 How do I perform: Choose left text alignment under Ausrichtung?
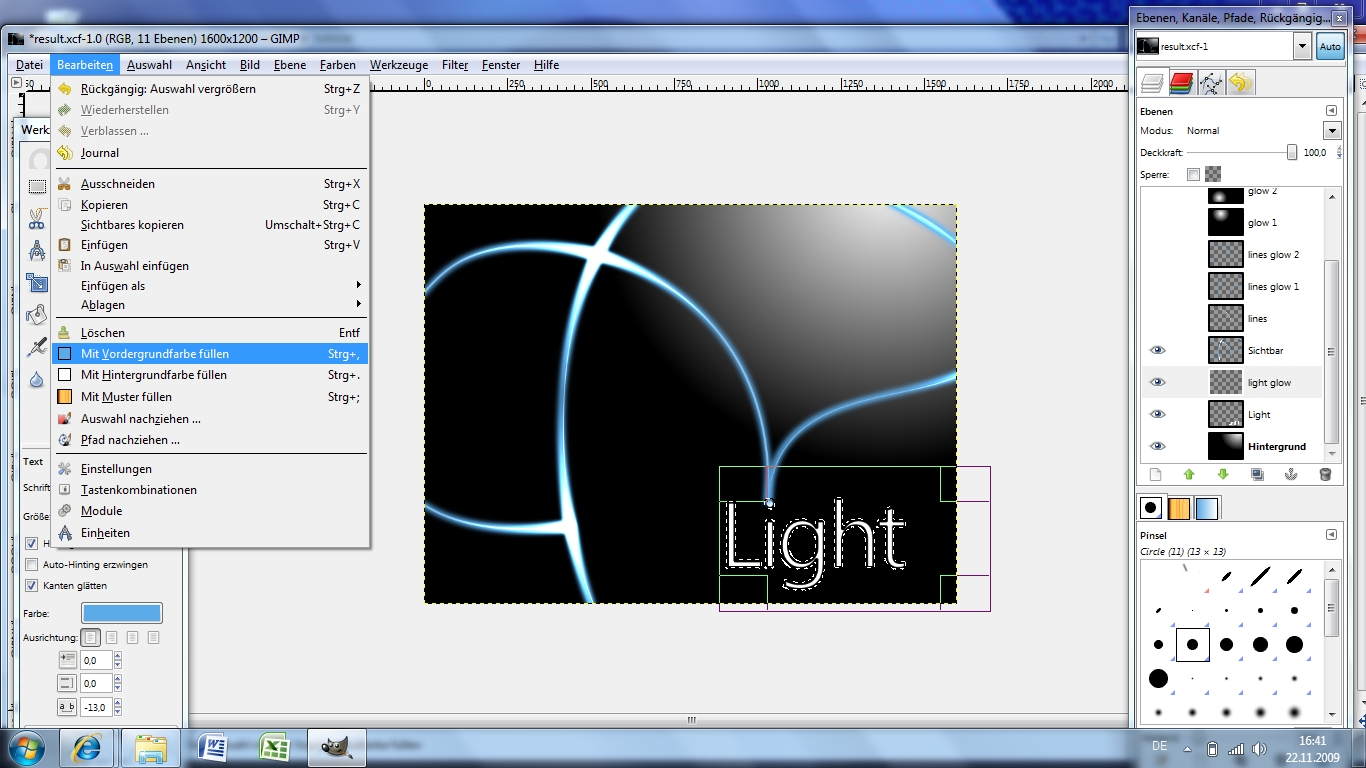click(x=91, y=637)
